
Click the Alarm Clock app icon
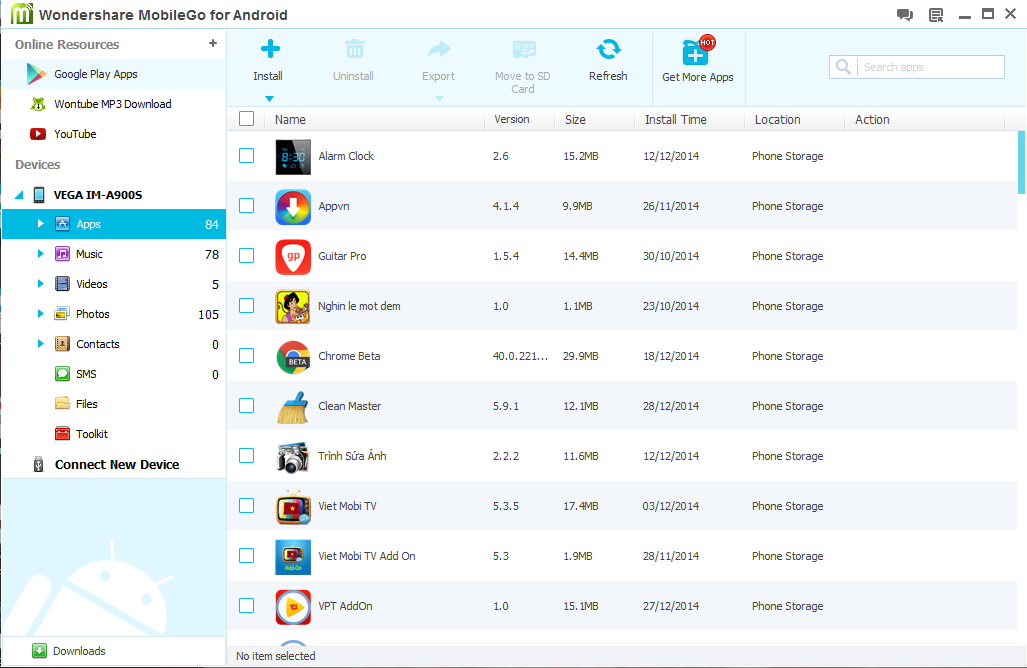coord(293,157)
